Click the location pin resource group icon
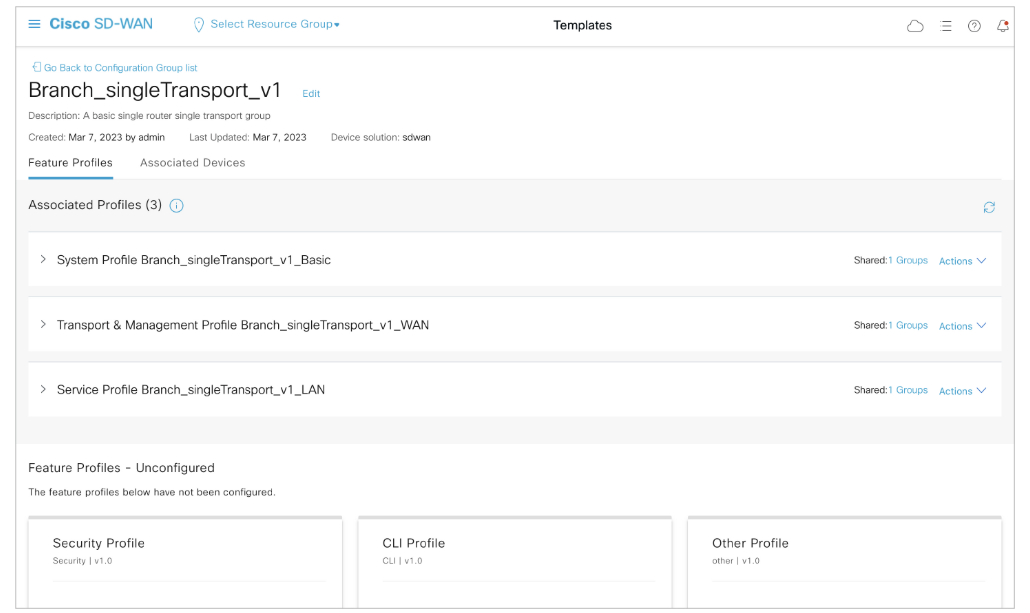Screen dimensions: 1030x613 [198, 25]
